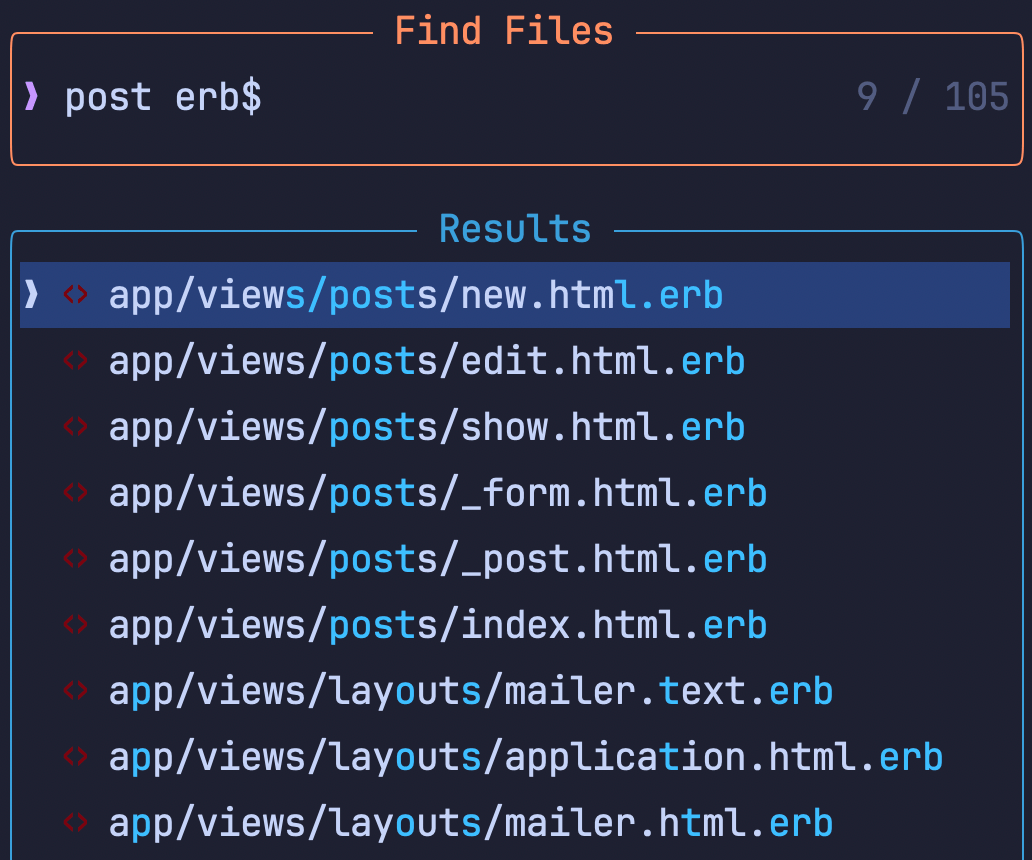Viewport: 1032px width, 860px height.
Task: Click the ERB icon beside application.html.erb
Action: (x=75, y=757)
